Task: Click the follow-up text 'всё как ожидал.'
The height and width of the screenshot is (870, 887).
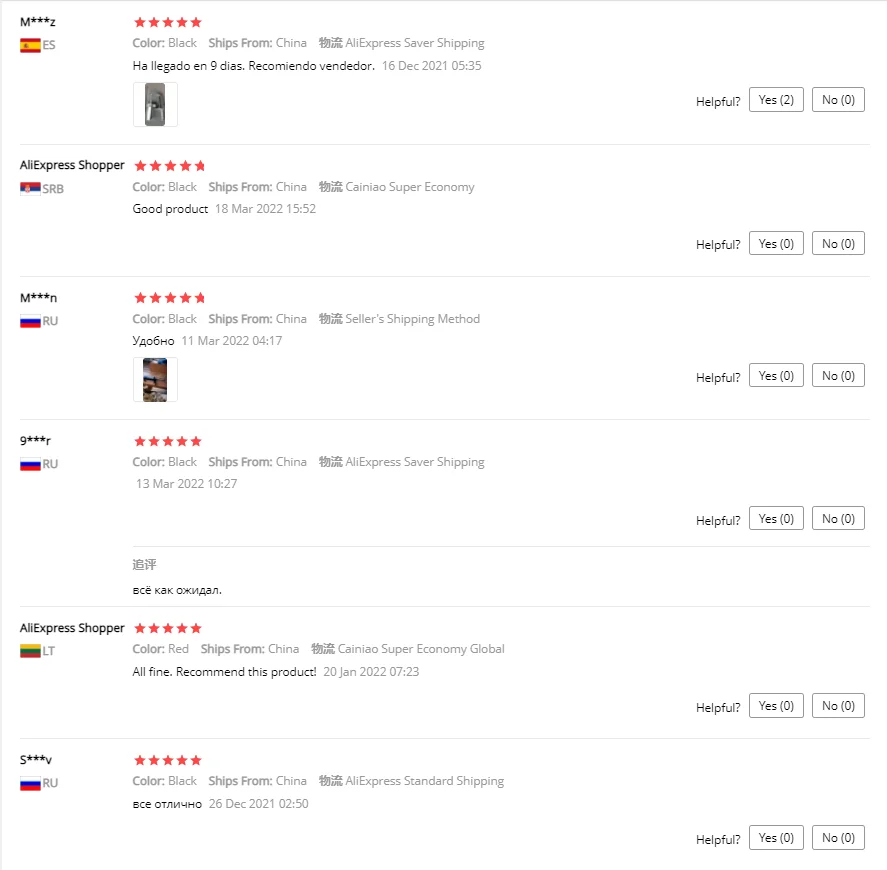Action: click(x=177, y=590)
